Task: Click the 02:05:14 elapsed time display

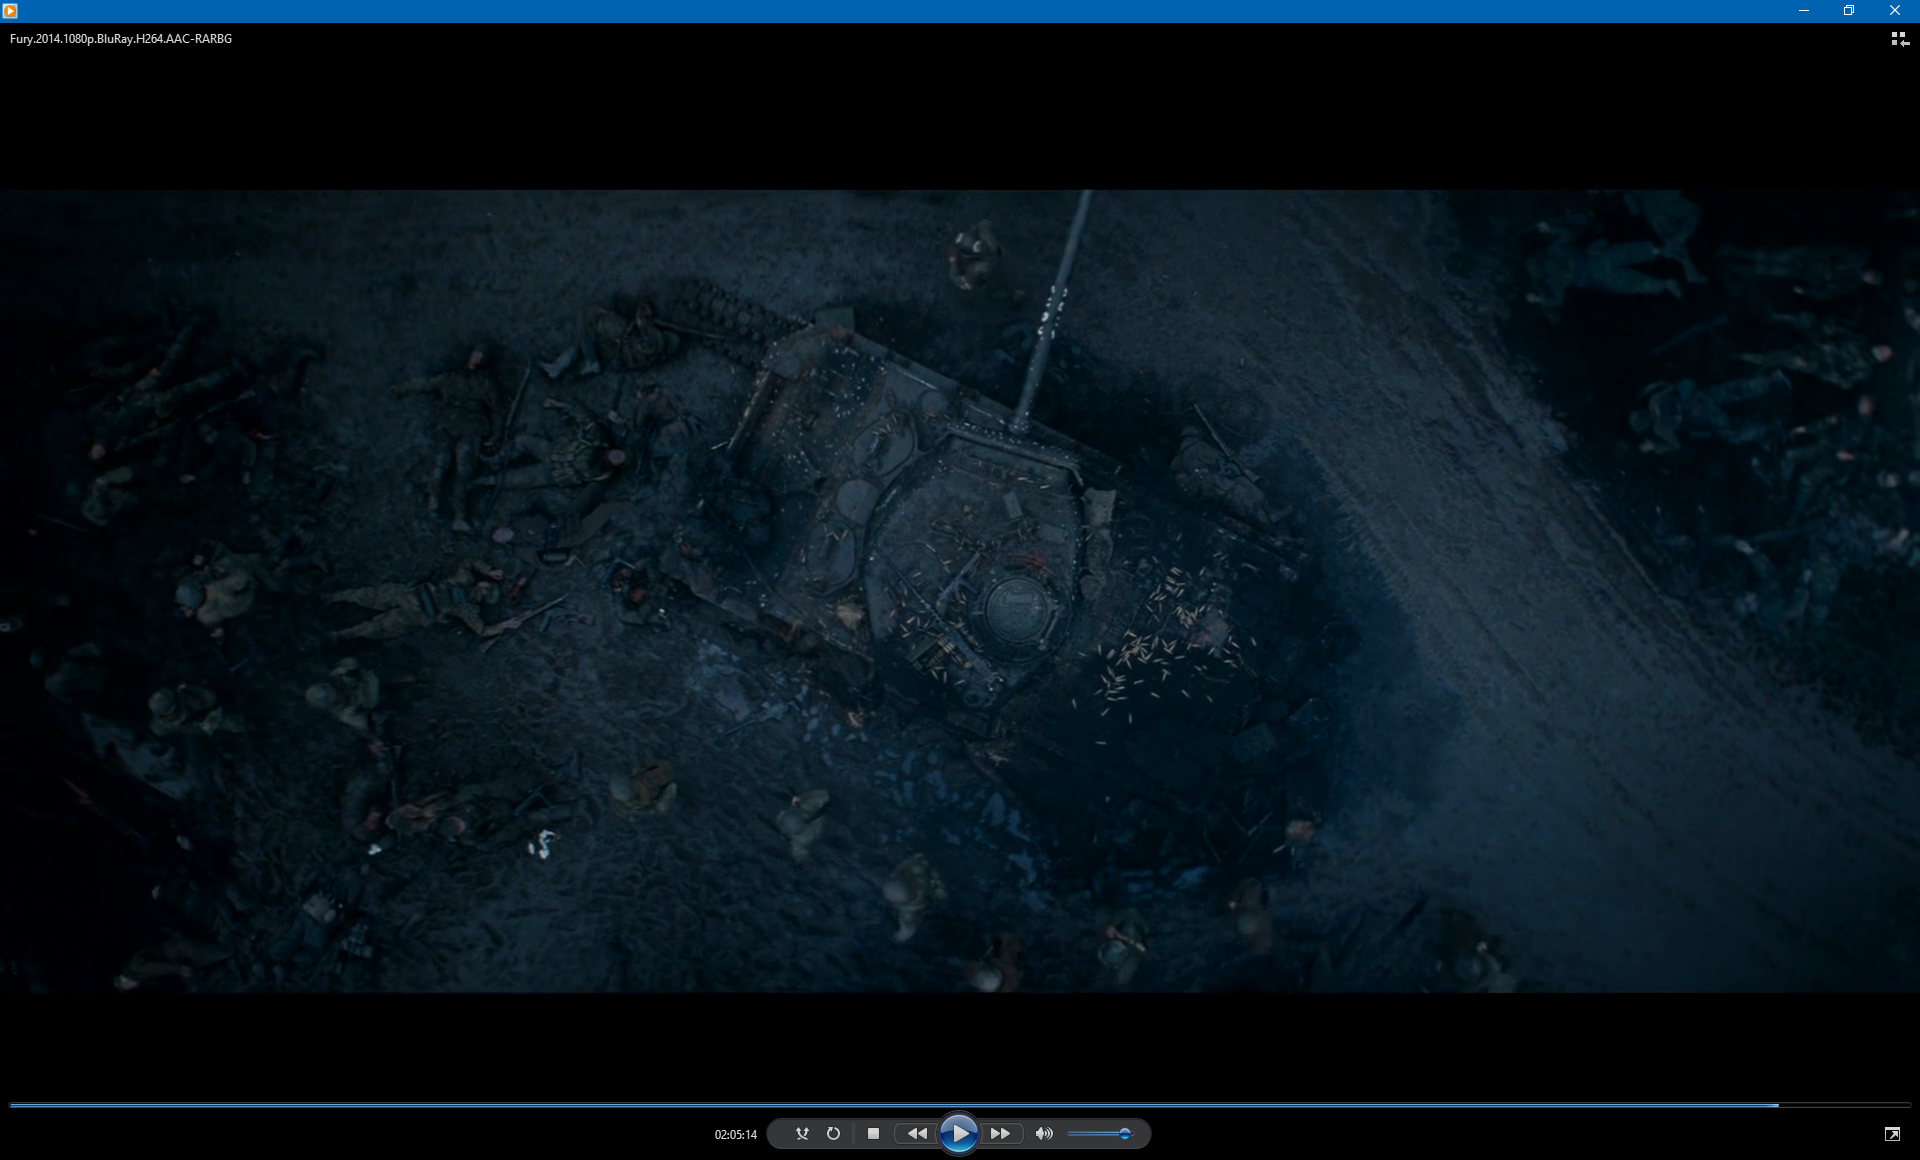Action: [735, 1134]
